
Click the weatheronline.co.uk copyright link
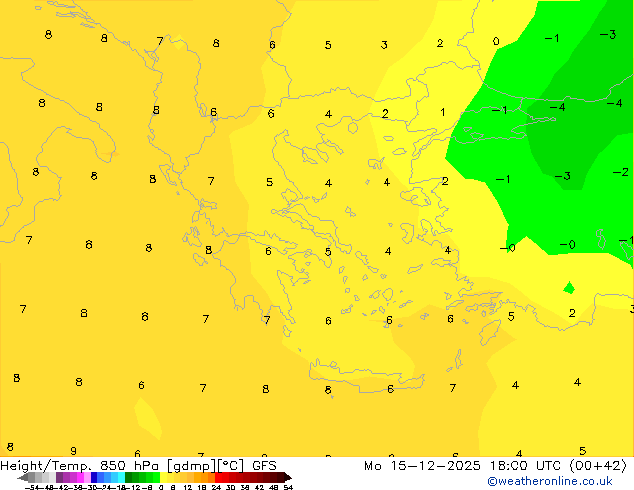click(549, 481)
